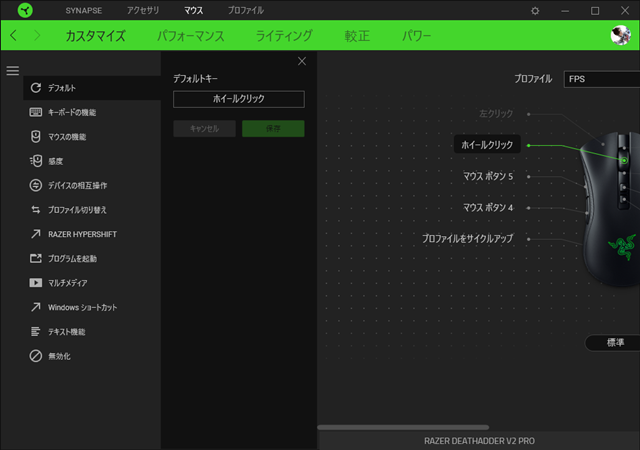This screenshot has height=450, width=640.
Task: Select the 感度 sensitivity icon
Action: 36,161
